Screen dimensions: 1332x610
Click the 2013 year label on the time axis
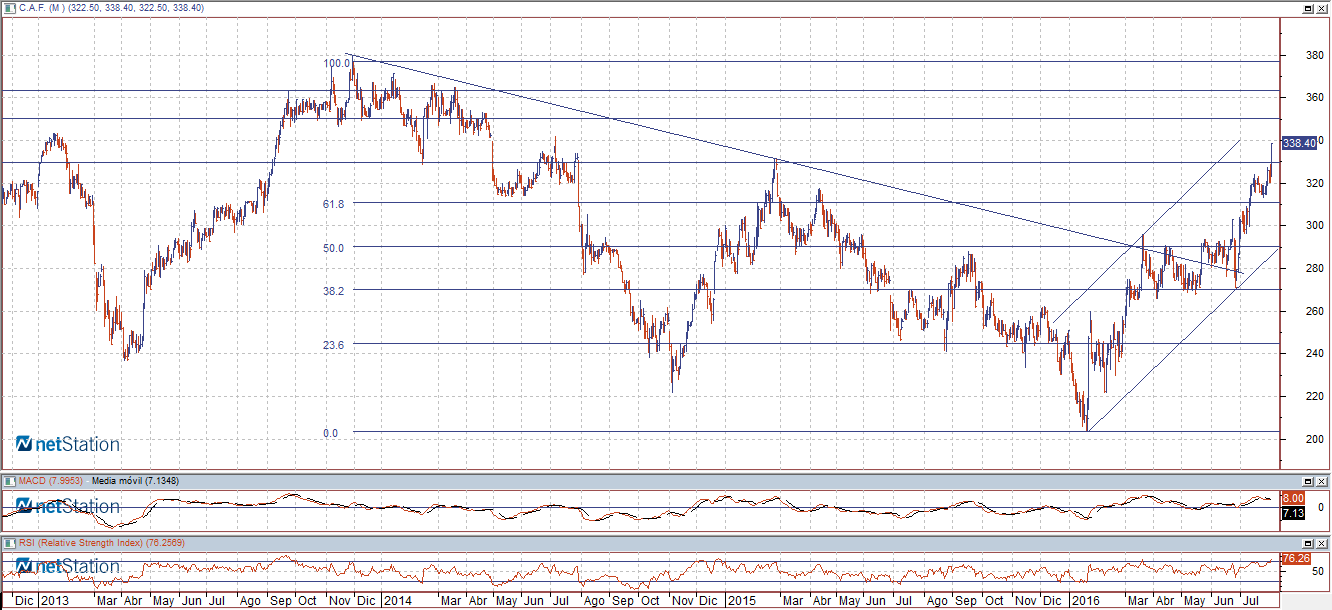pyautogui.click(x=53, y=601)
